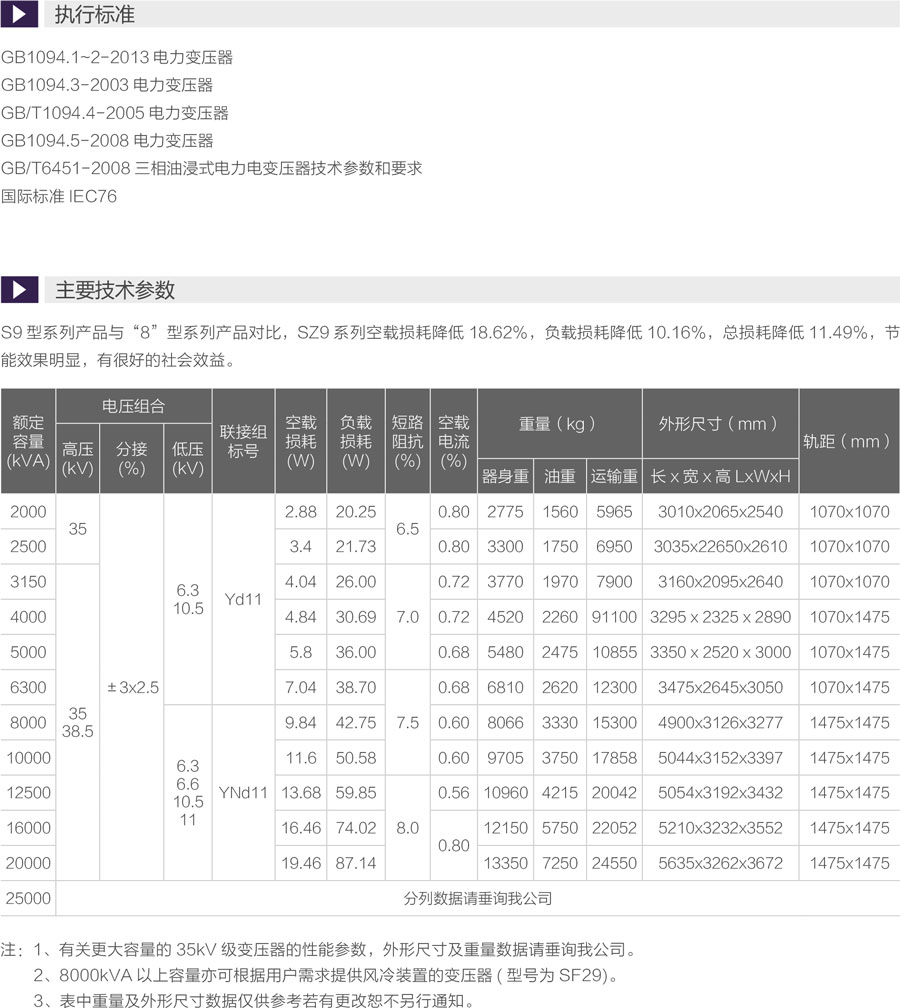The height and width of the screenshot is (1008, 900).
Task: Click the Yd11 connection group cell
Action: click(243, 599)
